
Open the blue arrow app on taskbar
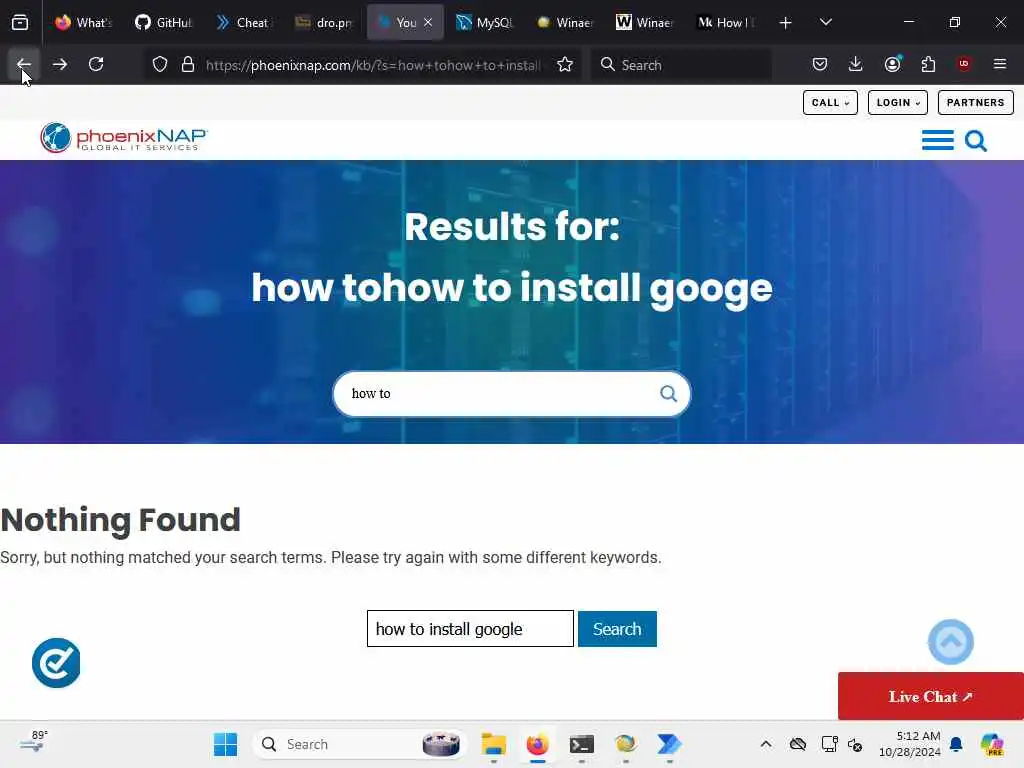669,744
